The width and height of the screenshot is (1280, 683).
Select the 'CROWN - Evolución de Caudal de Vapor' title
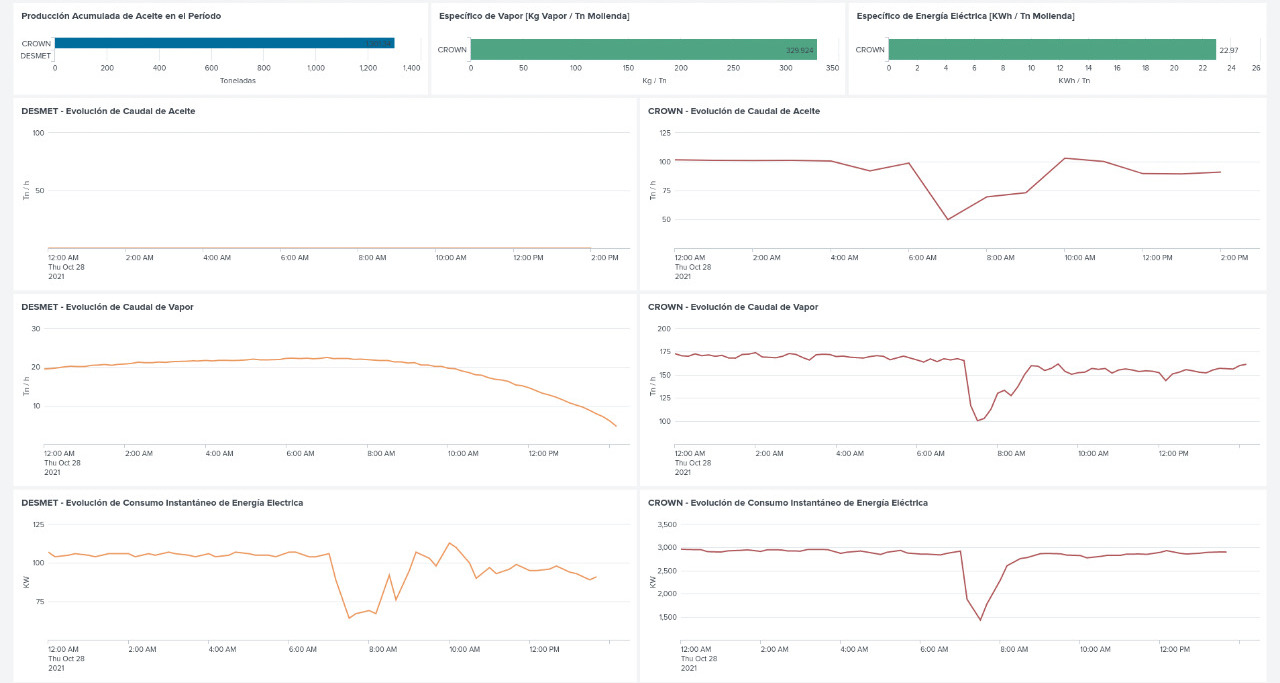tap(733, 307)
